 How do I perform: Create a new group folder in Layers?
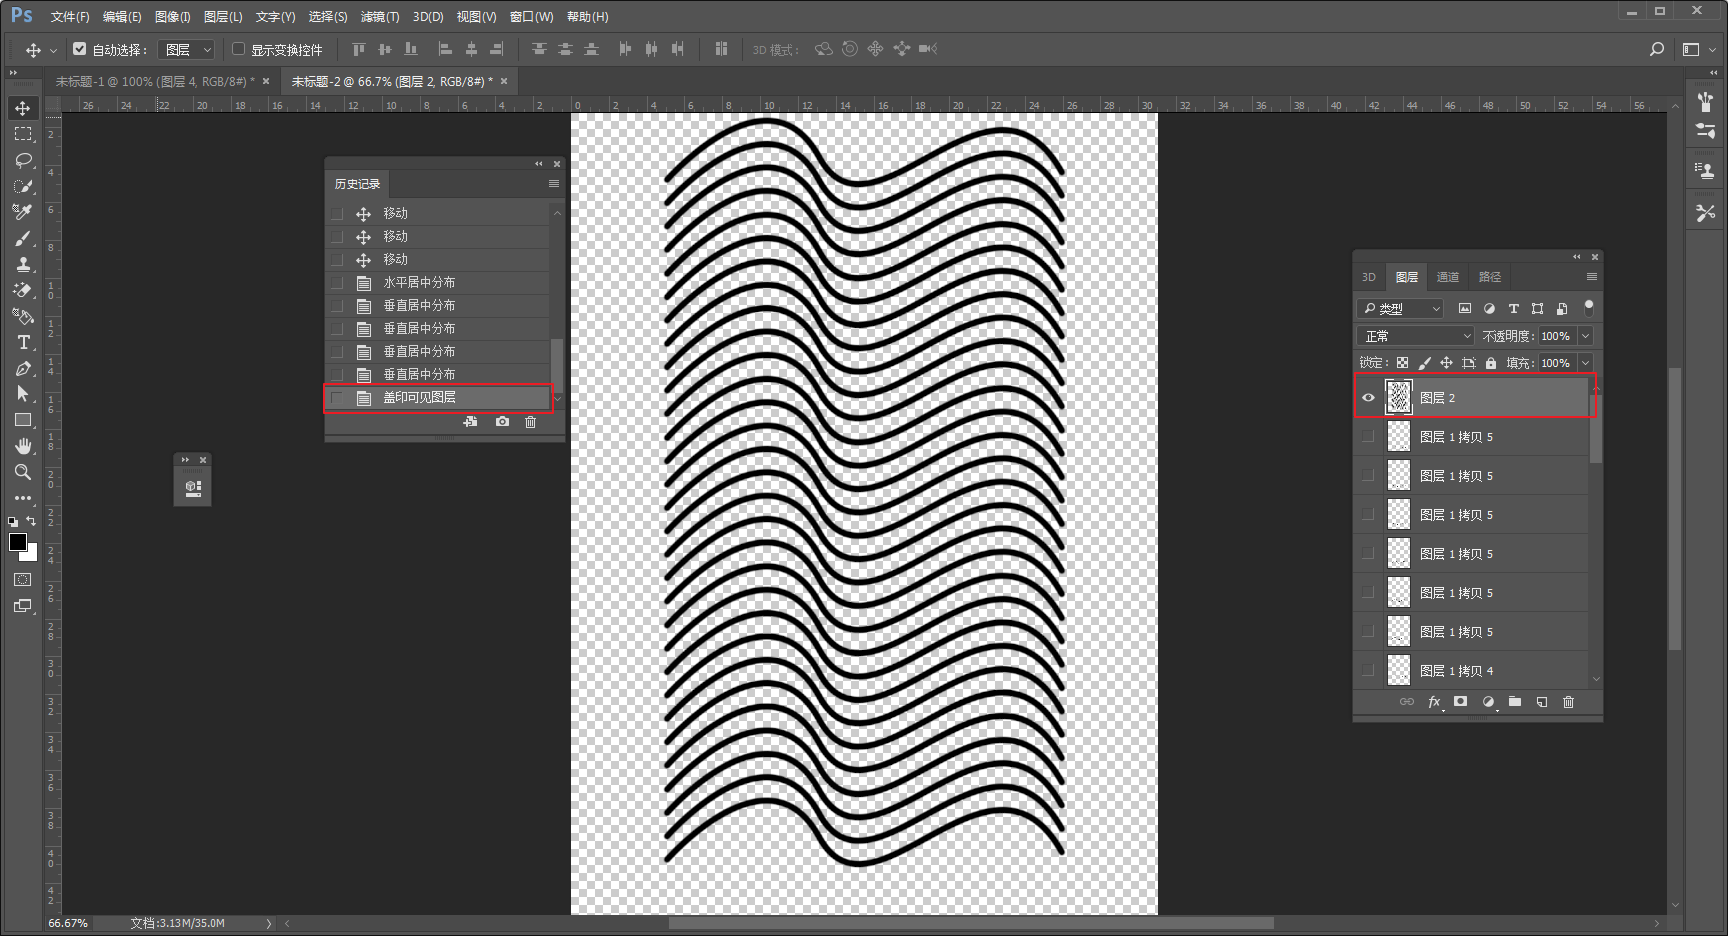pyautogui.click(x=1515, y=702)
